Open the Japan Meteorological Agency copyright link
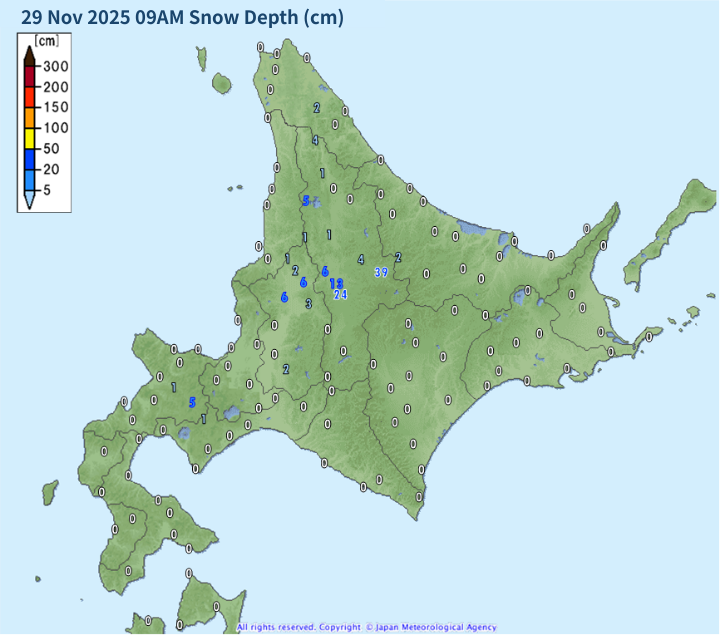The height and width of the screenshot is (635, 720). pos(433,627)
